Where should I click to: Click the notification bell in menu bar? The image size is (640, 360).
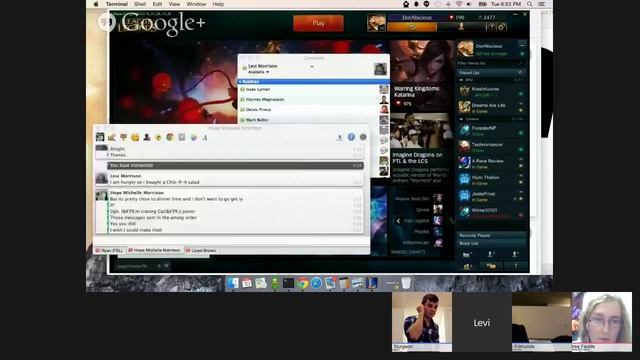coord(416,4)
